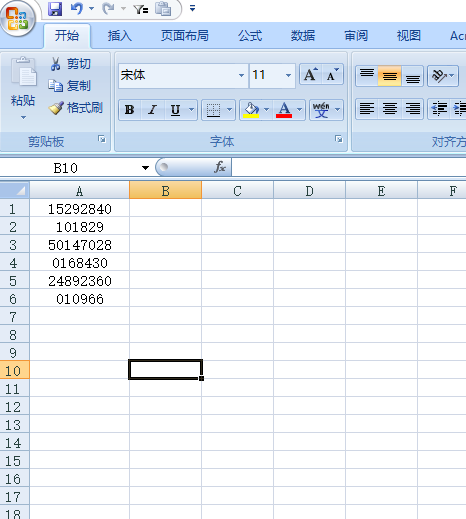Image resolution: width=466 pixels, height=519 pixels.
Task: Click the scissors Cut icon
Action: pyautogui.click(x=56, y=64)
